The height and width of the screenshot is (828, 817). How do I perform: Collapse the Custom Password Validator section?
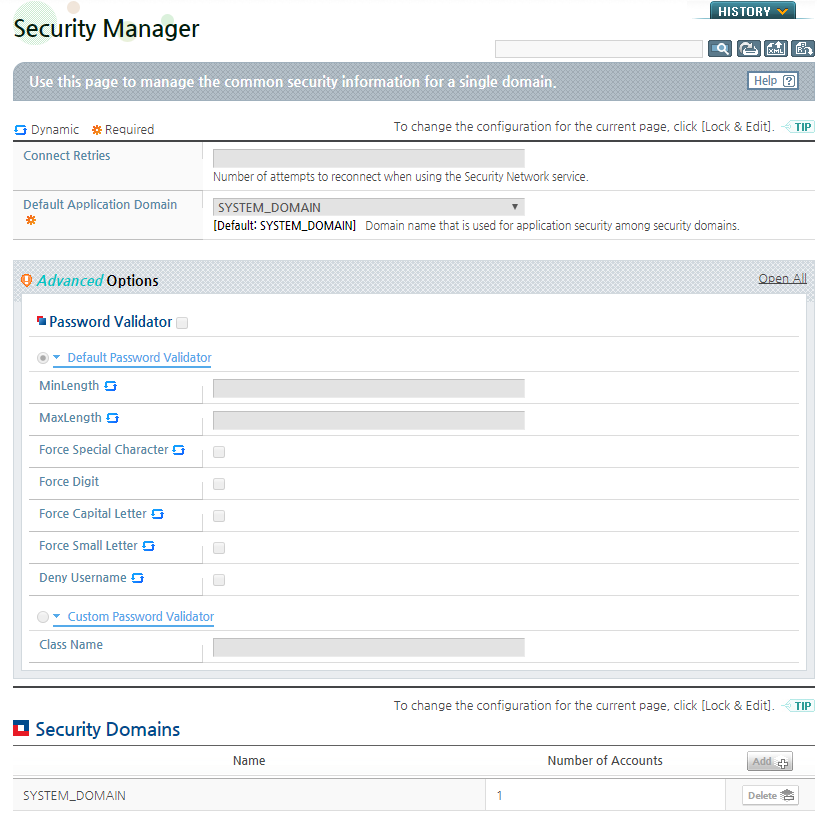57,616
